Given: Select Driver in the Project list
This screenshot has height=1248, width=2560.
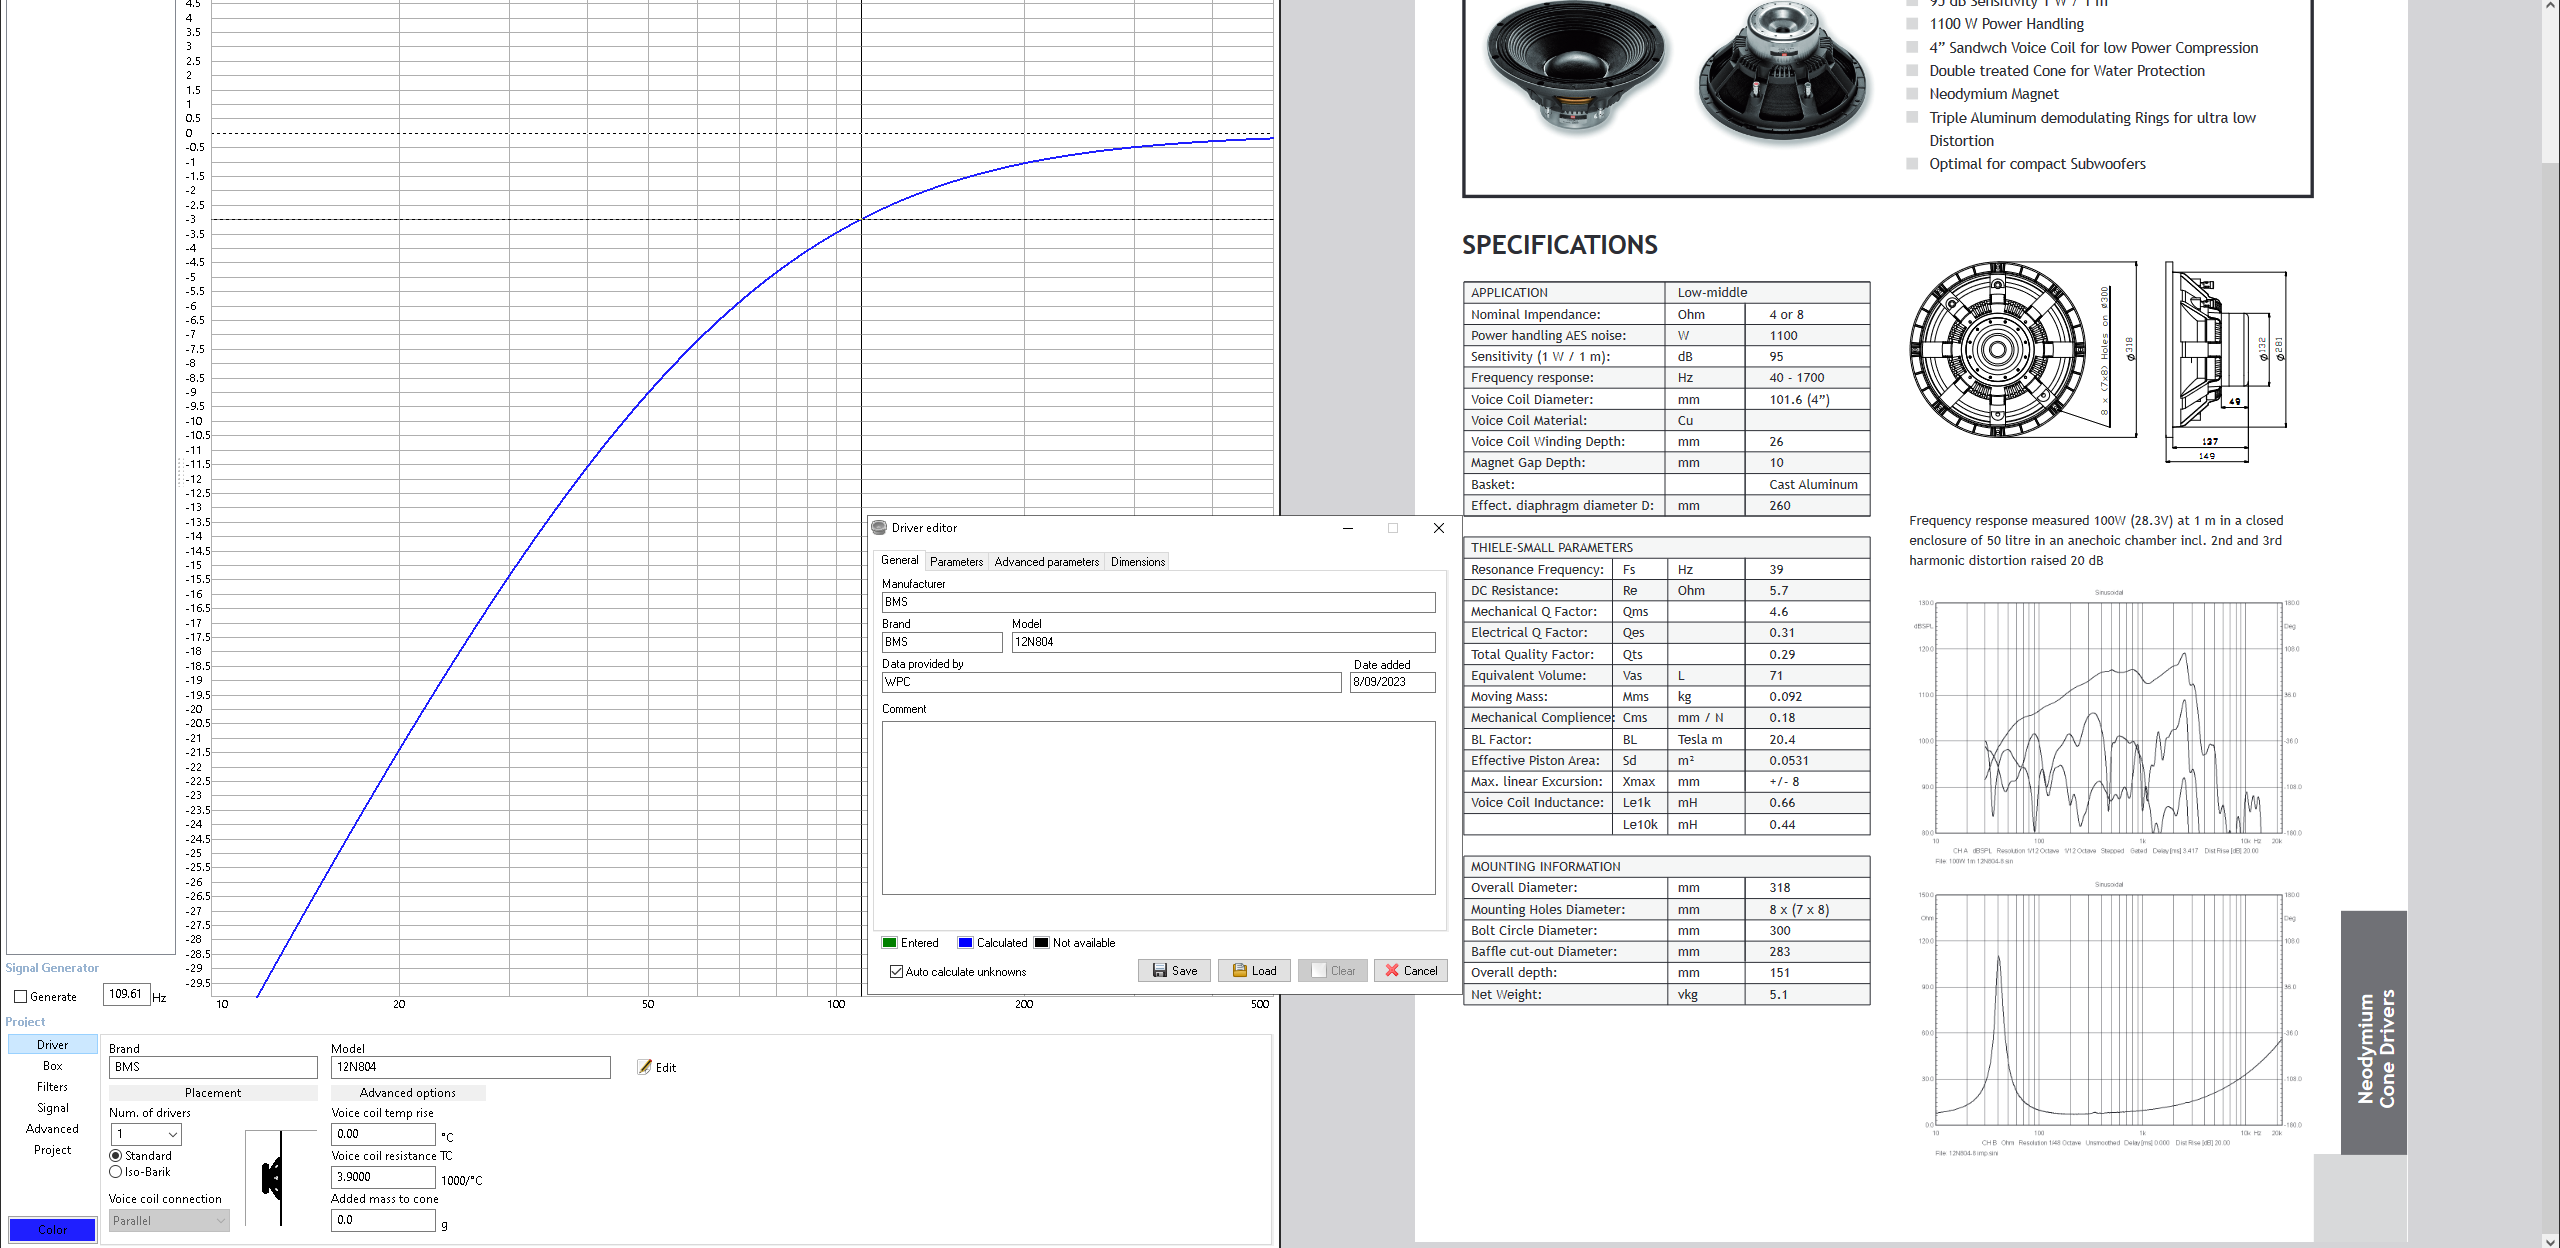Looking at the screenshot, I should click(x=53, y=1045).
